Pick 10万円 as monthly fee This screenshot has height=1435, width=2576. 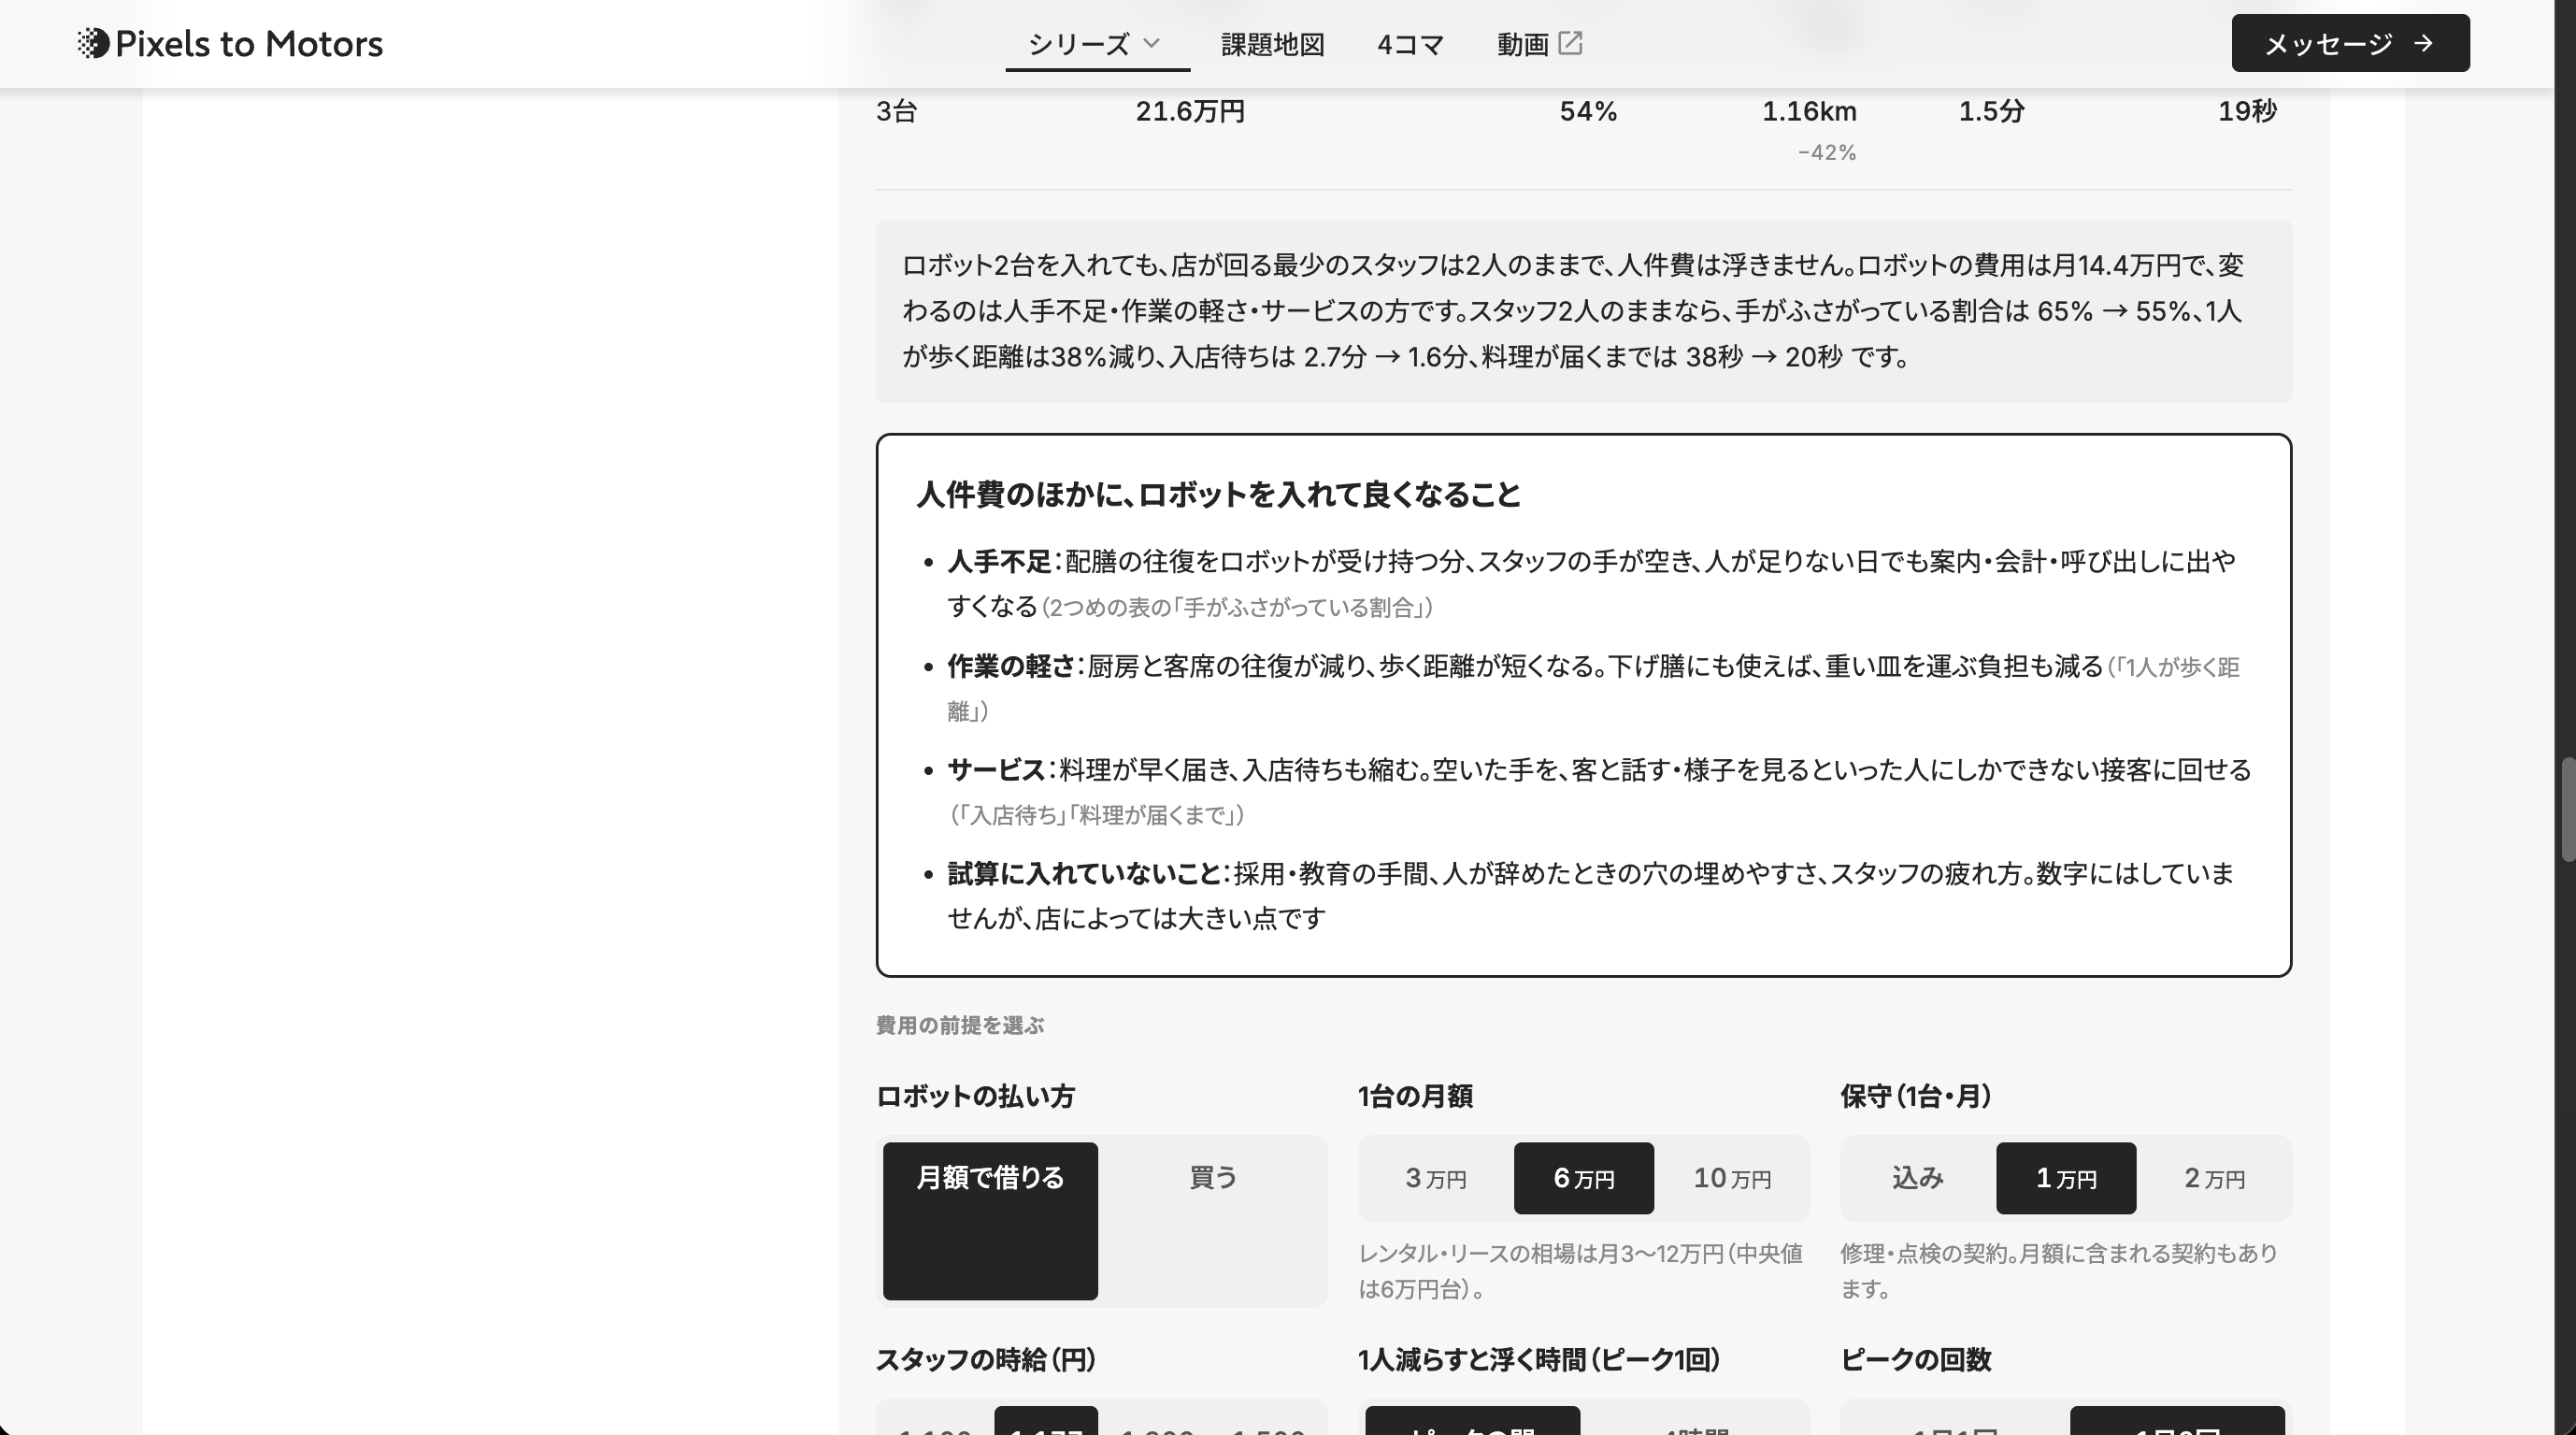1732,1178
